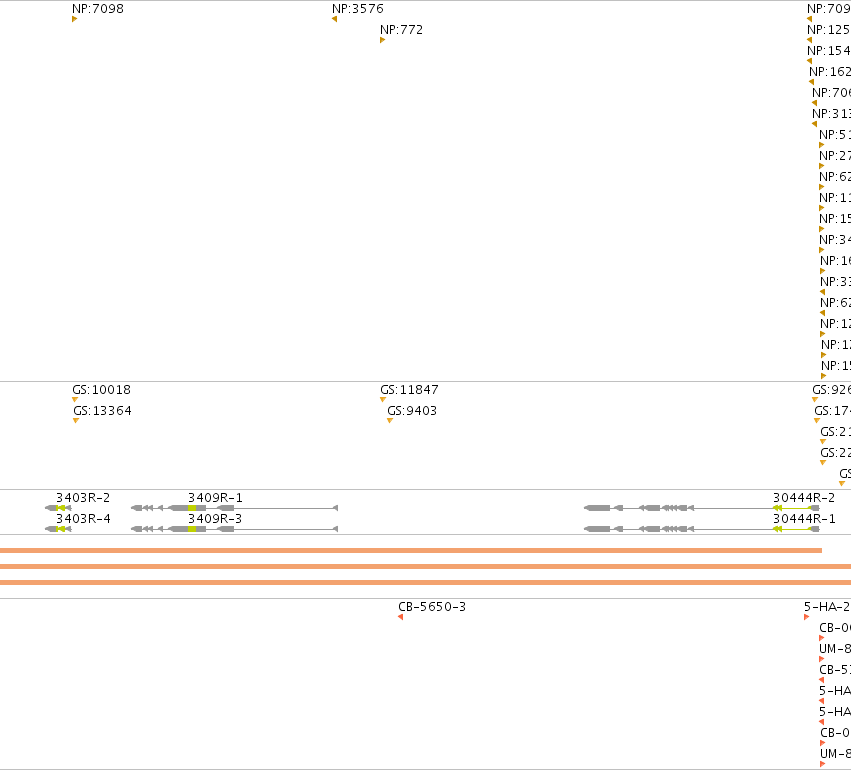Select the NP:706 label at right edge
This screenshot has height=770, width=851.
[831, 93]
